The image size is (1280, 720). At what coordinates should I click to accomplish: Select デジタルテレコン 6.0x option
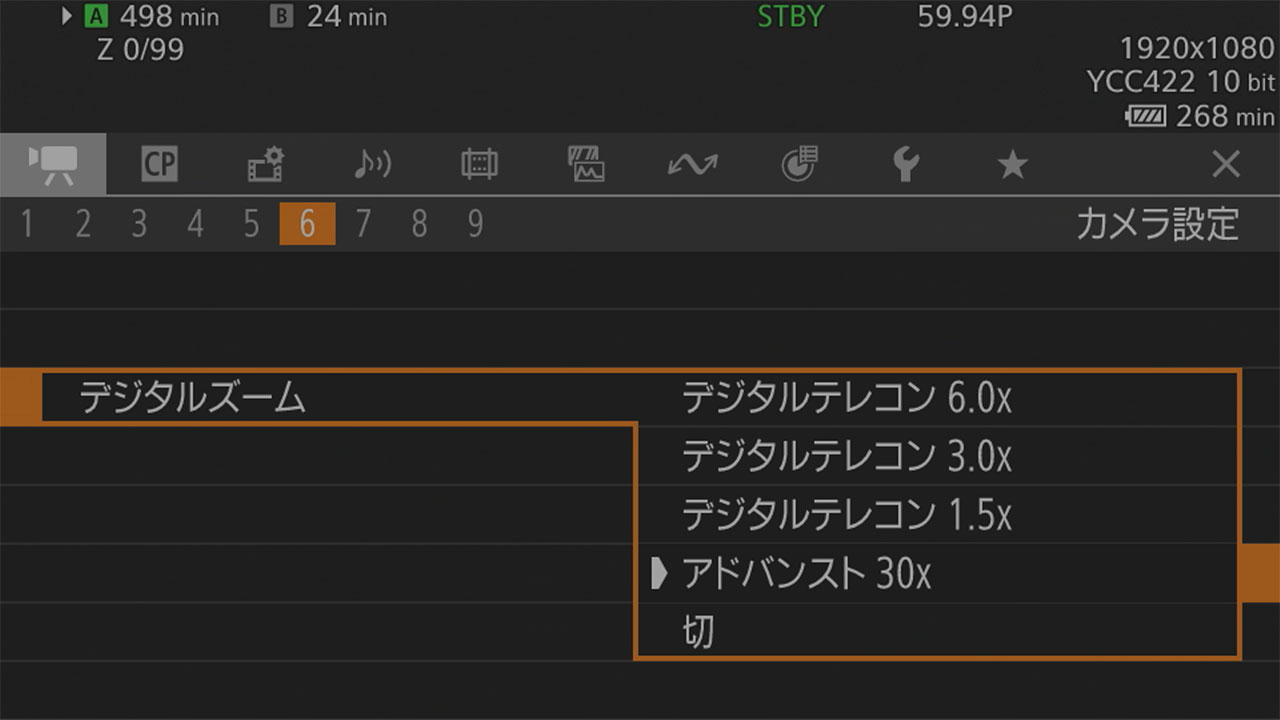pyautogui.click(x=846, y=399)
